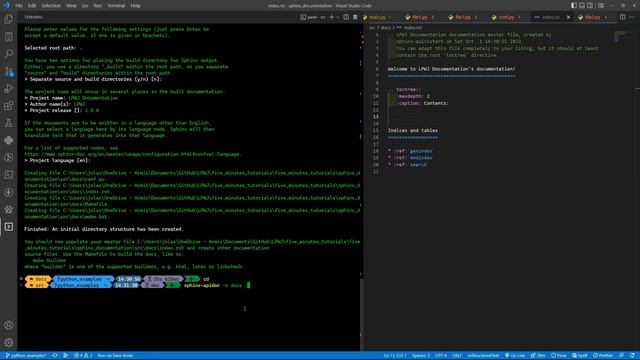Open the Python extension icon in sidebar
This screenshot has height=360, width=640.
[x=9, y=140]
